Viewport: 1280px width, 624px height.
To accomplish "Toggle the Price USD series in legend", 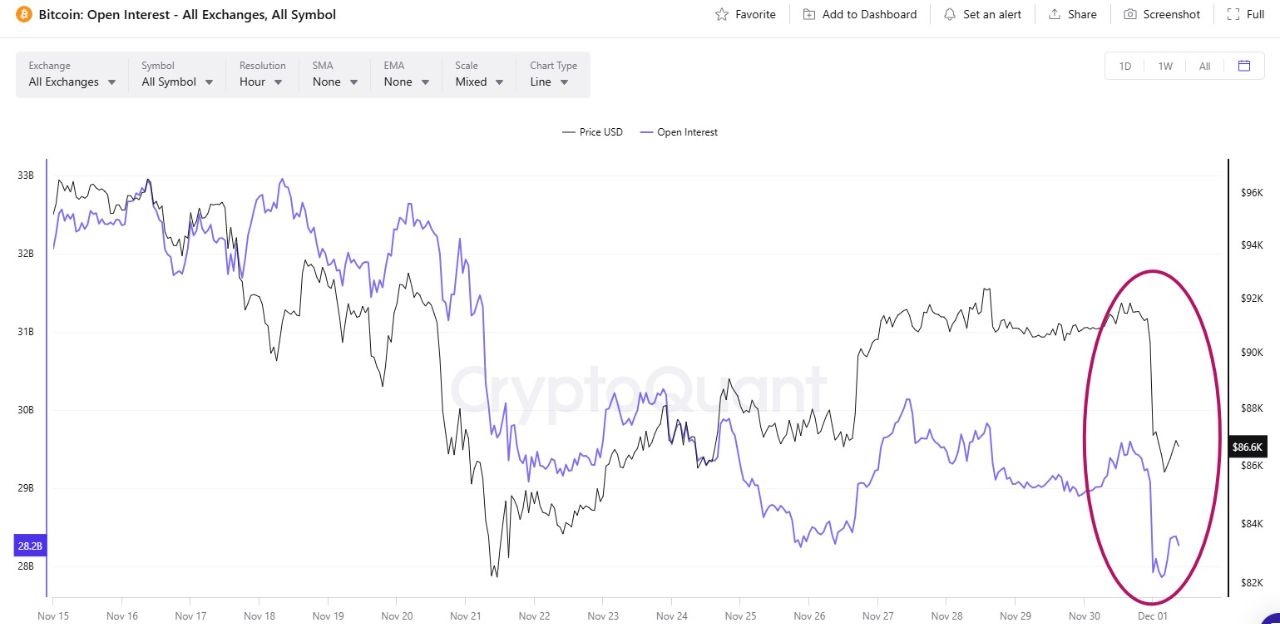I will tap(592, 131).
